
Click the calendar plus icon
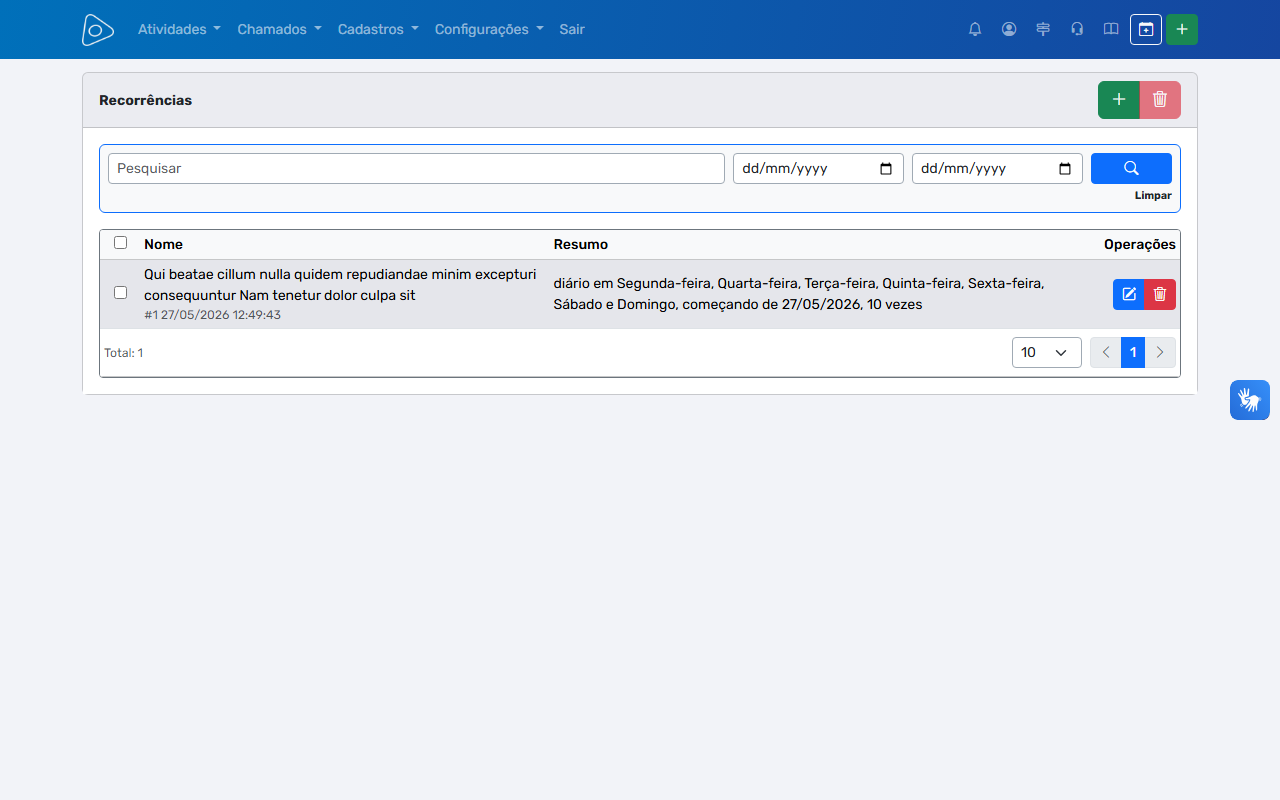[x=1146, y=29]
